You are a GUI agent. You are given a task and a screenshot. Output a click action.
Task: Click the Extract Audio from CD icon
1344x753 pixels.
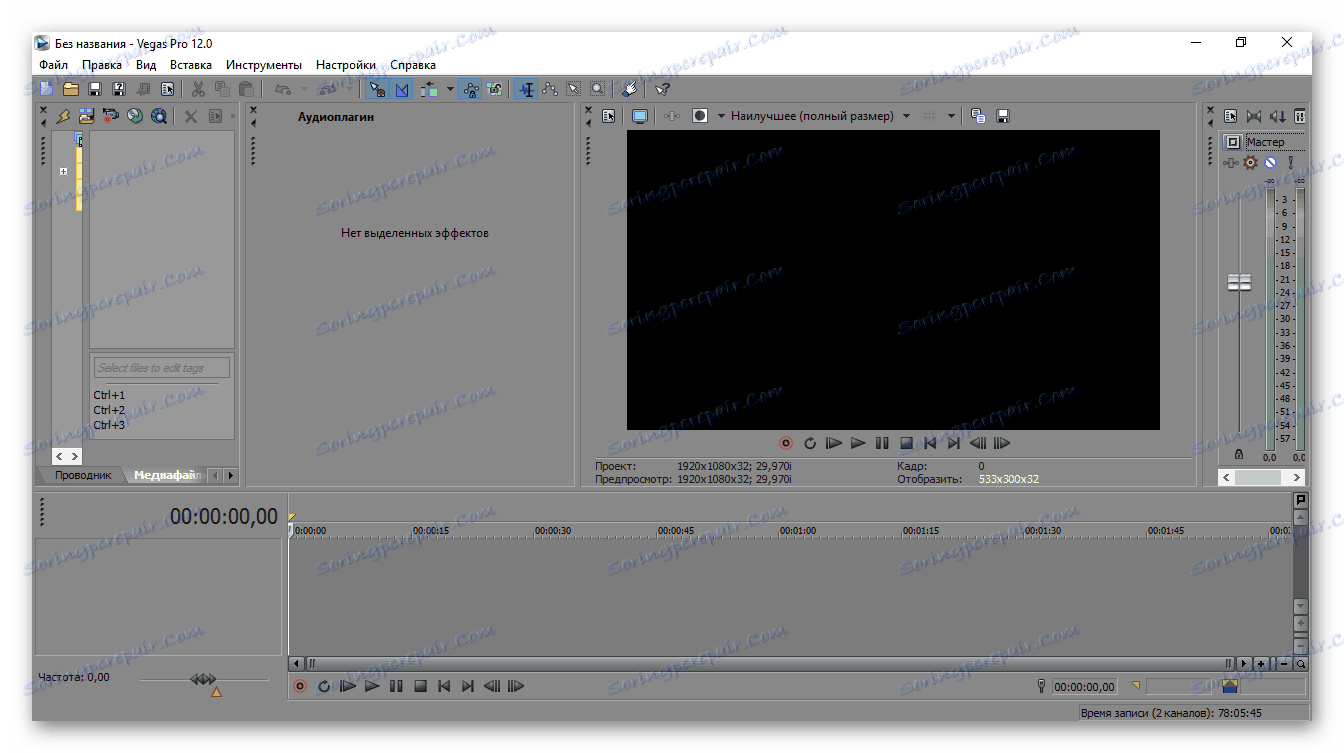pyautogui.click(x=135, y=115)
